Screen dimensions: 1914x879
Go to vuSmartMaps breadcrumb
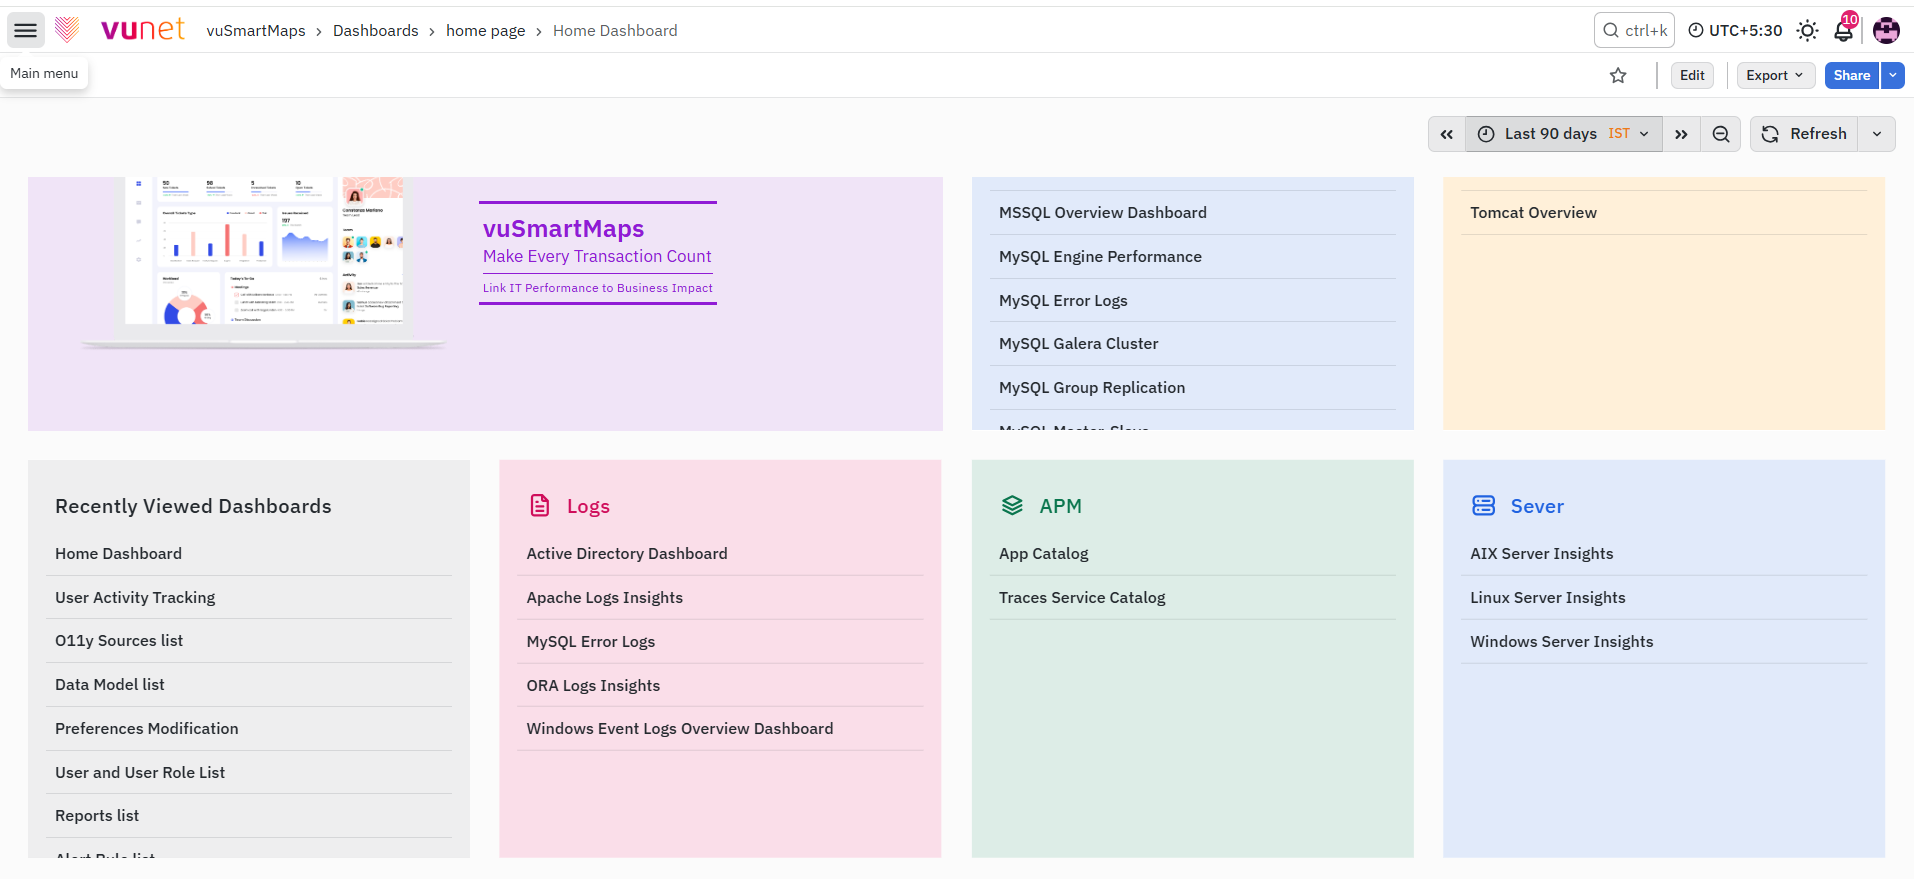[x=256, y=31]
